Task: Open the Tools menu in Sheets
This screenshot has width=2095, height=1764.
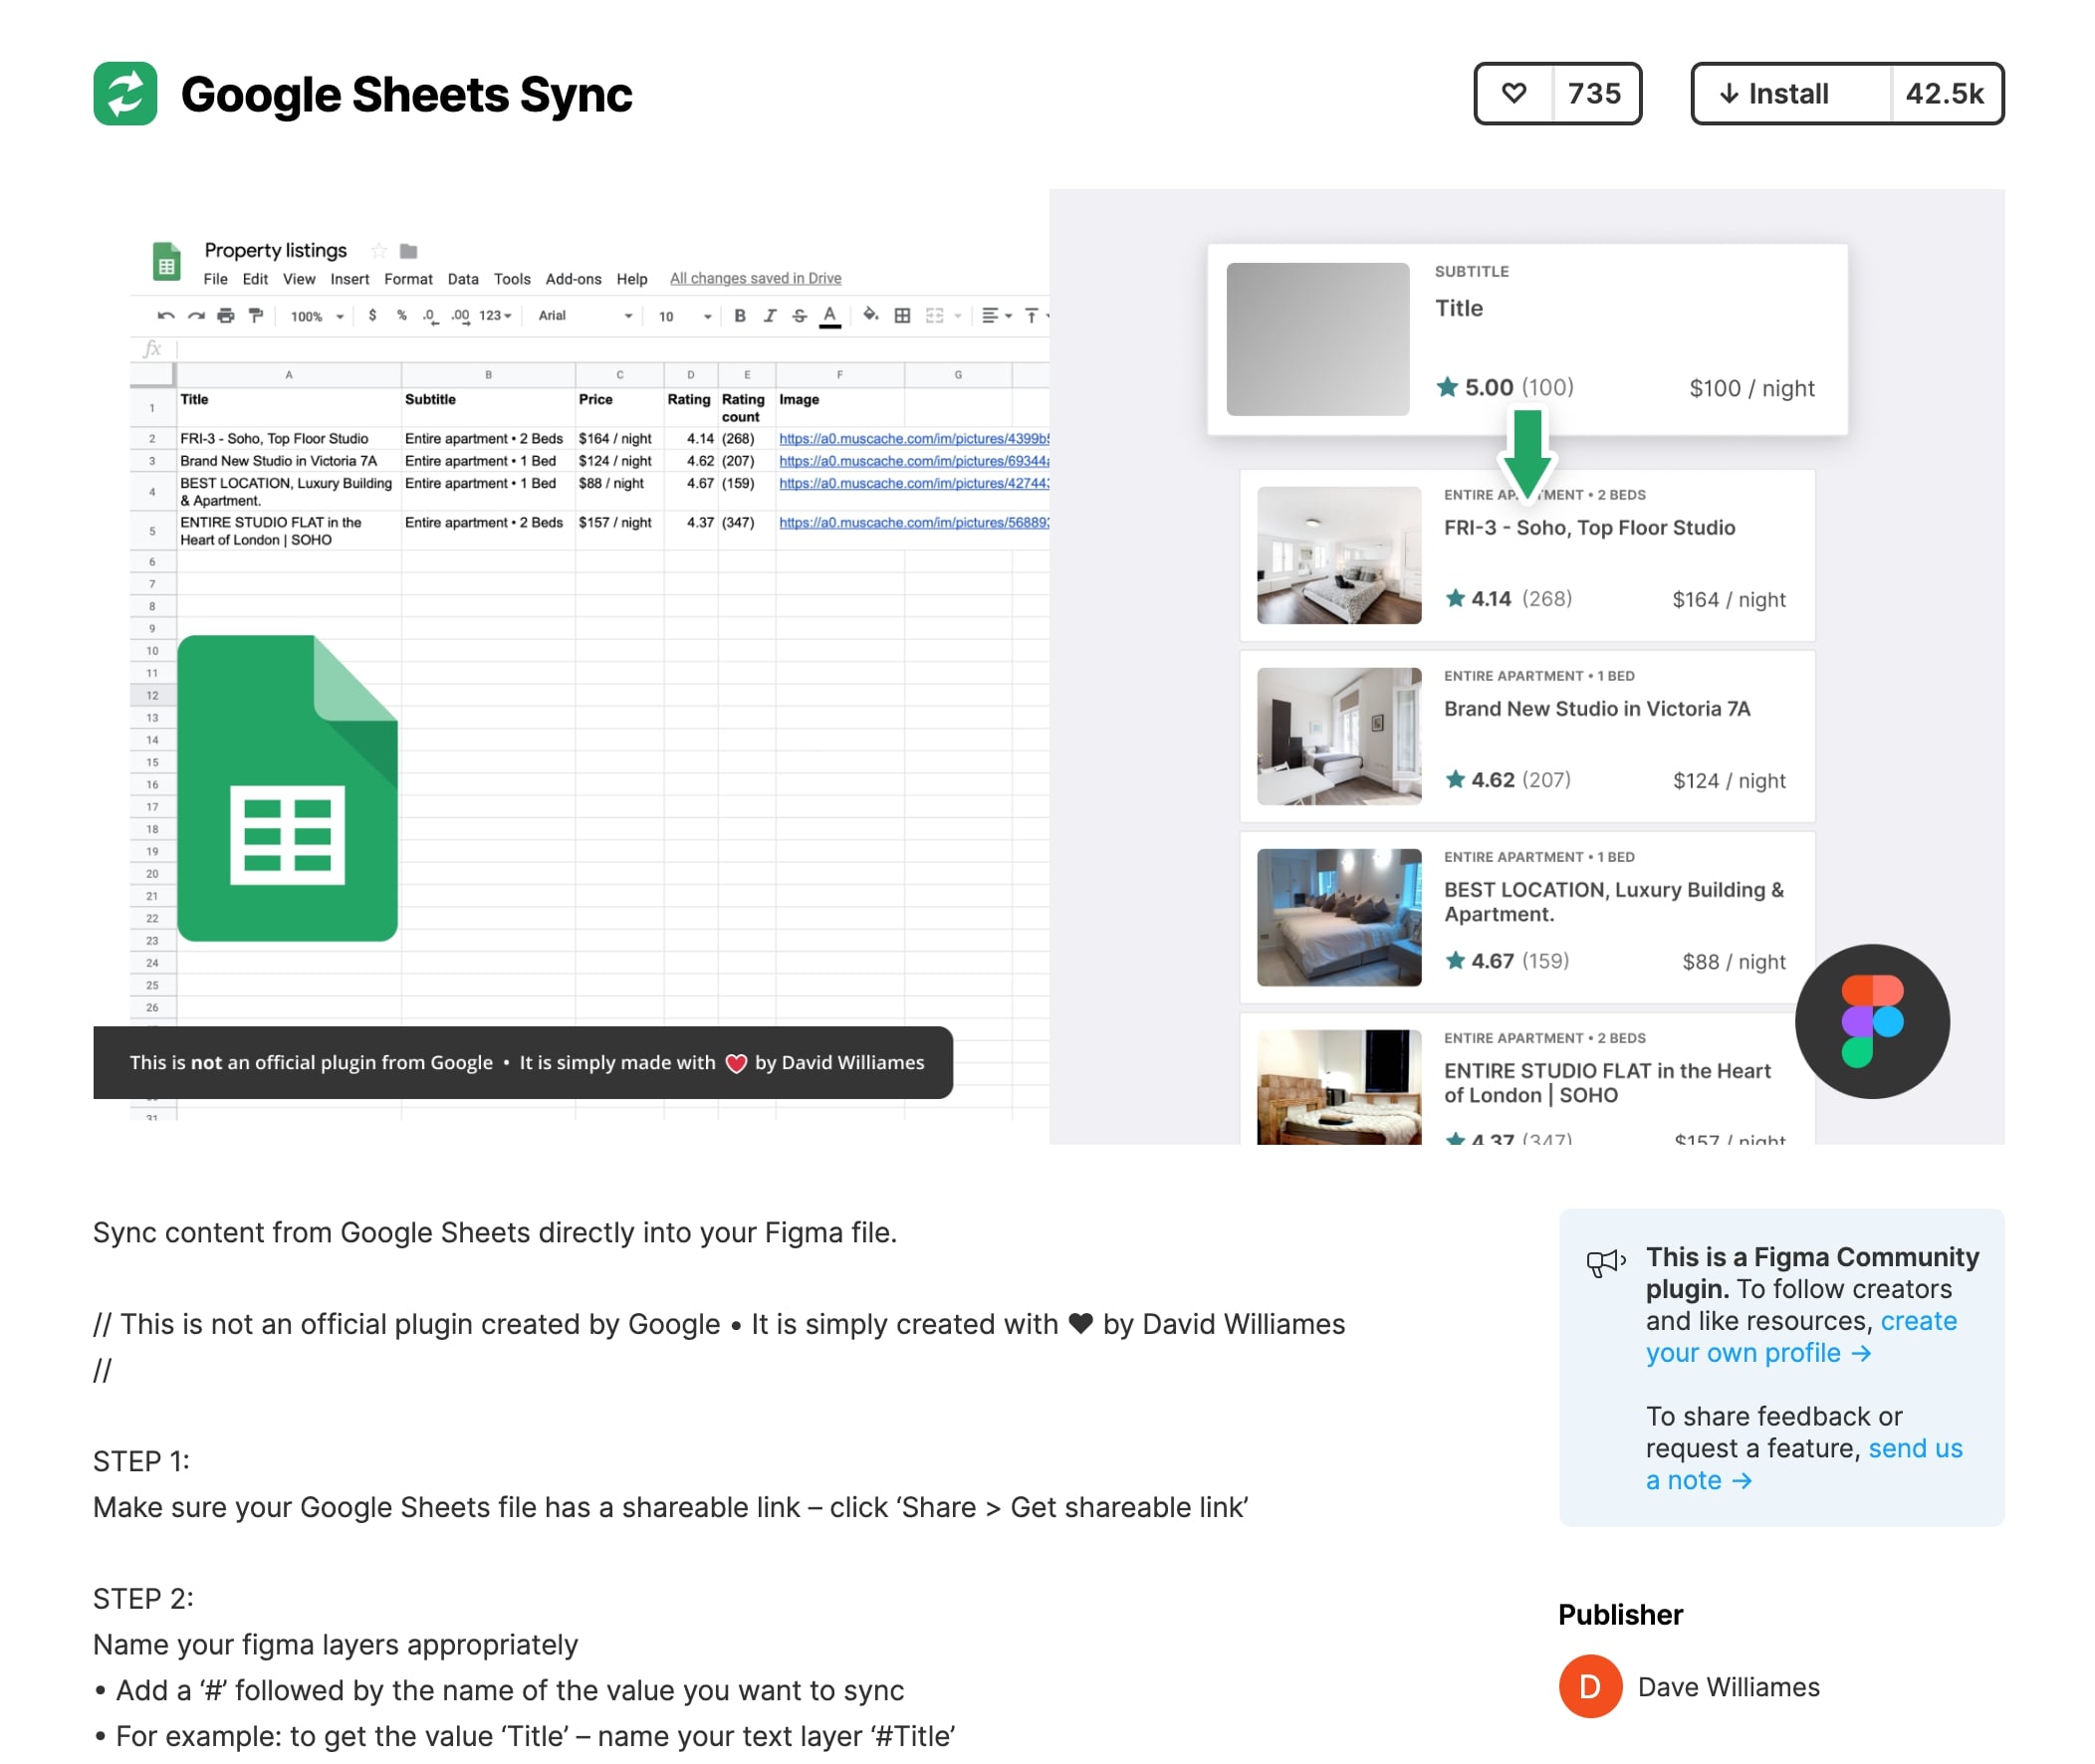Action: coord(512,279)
